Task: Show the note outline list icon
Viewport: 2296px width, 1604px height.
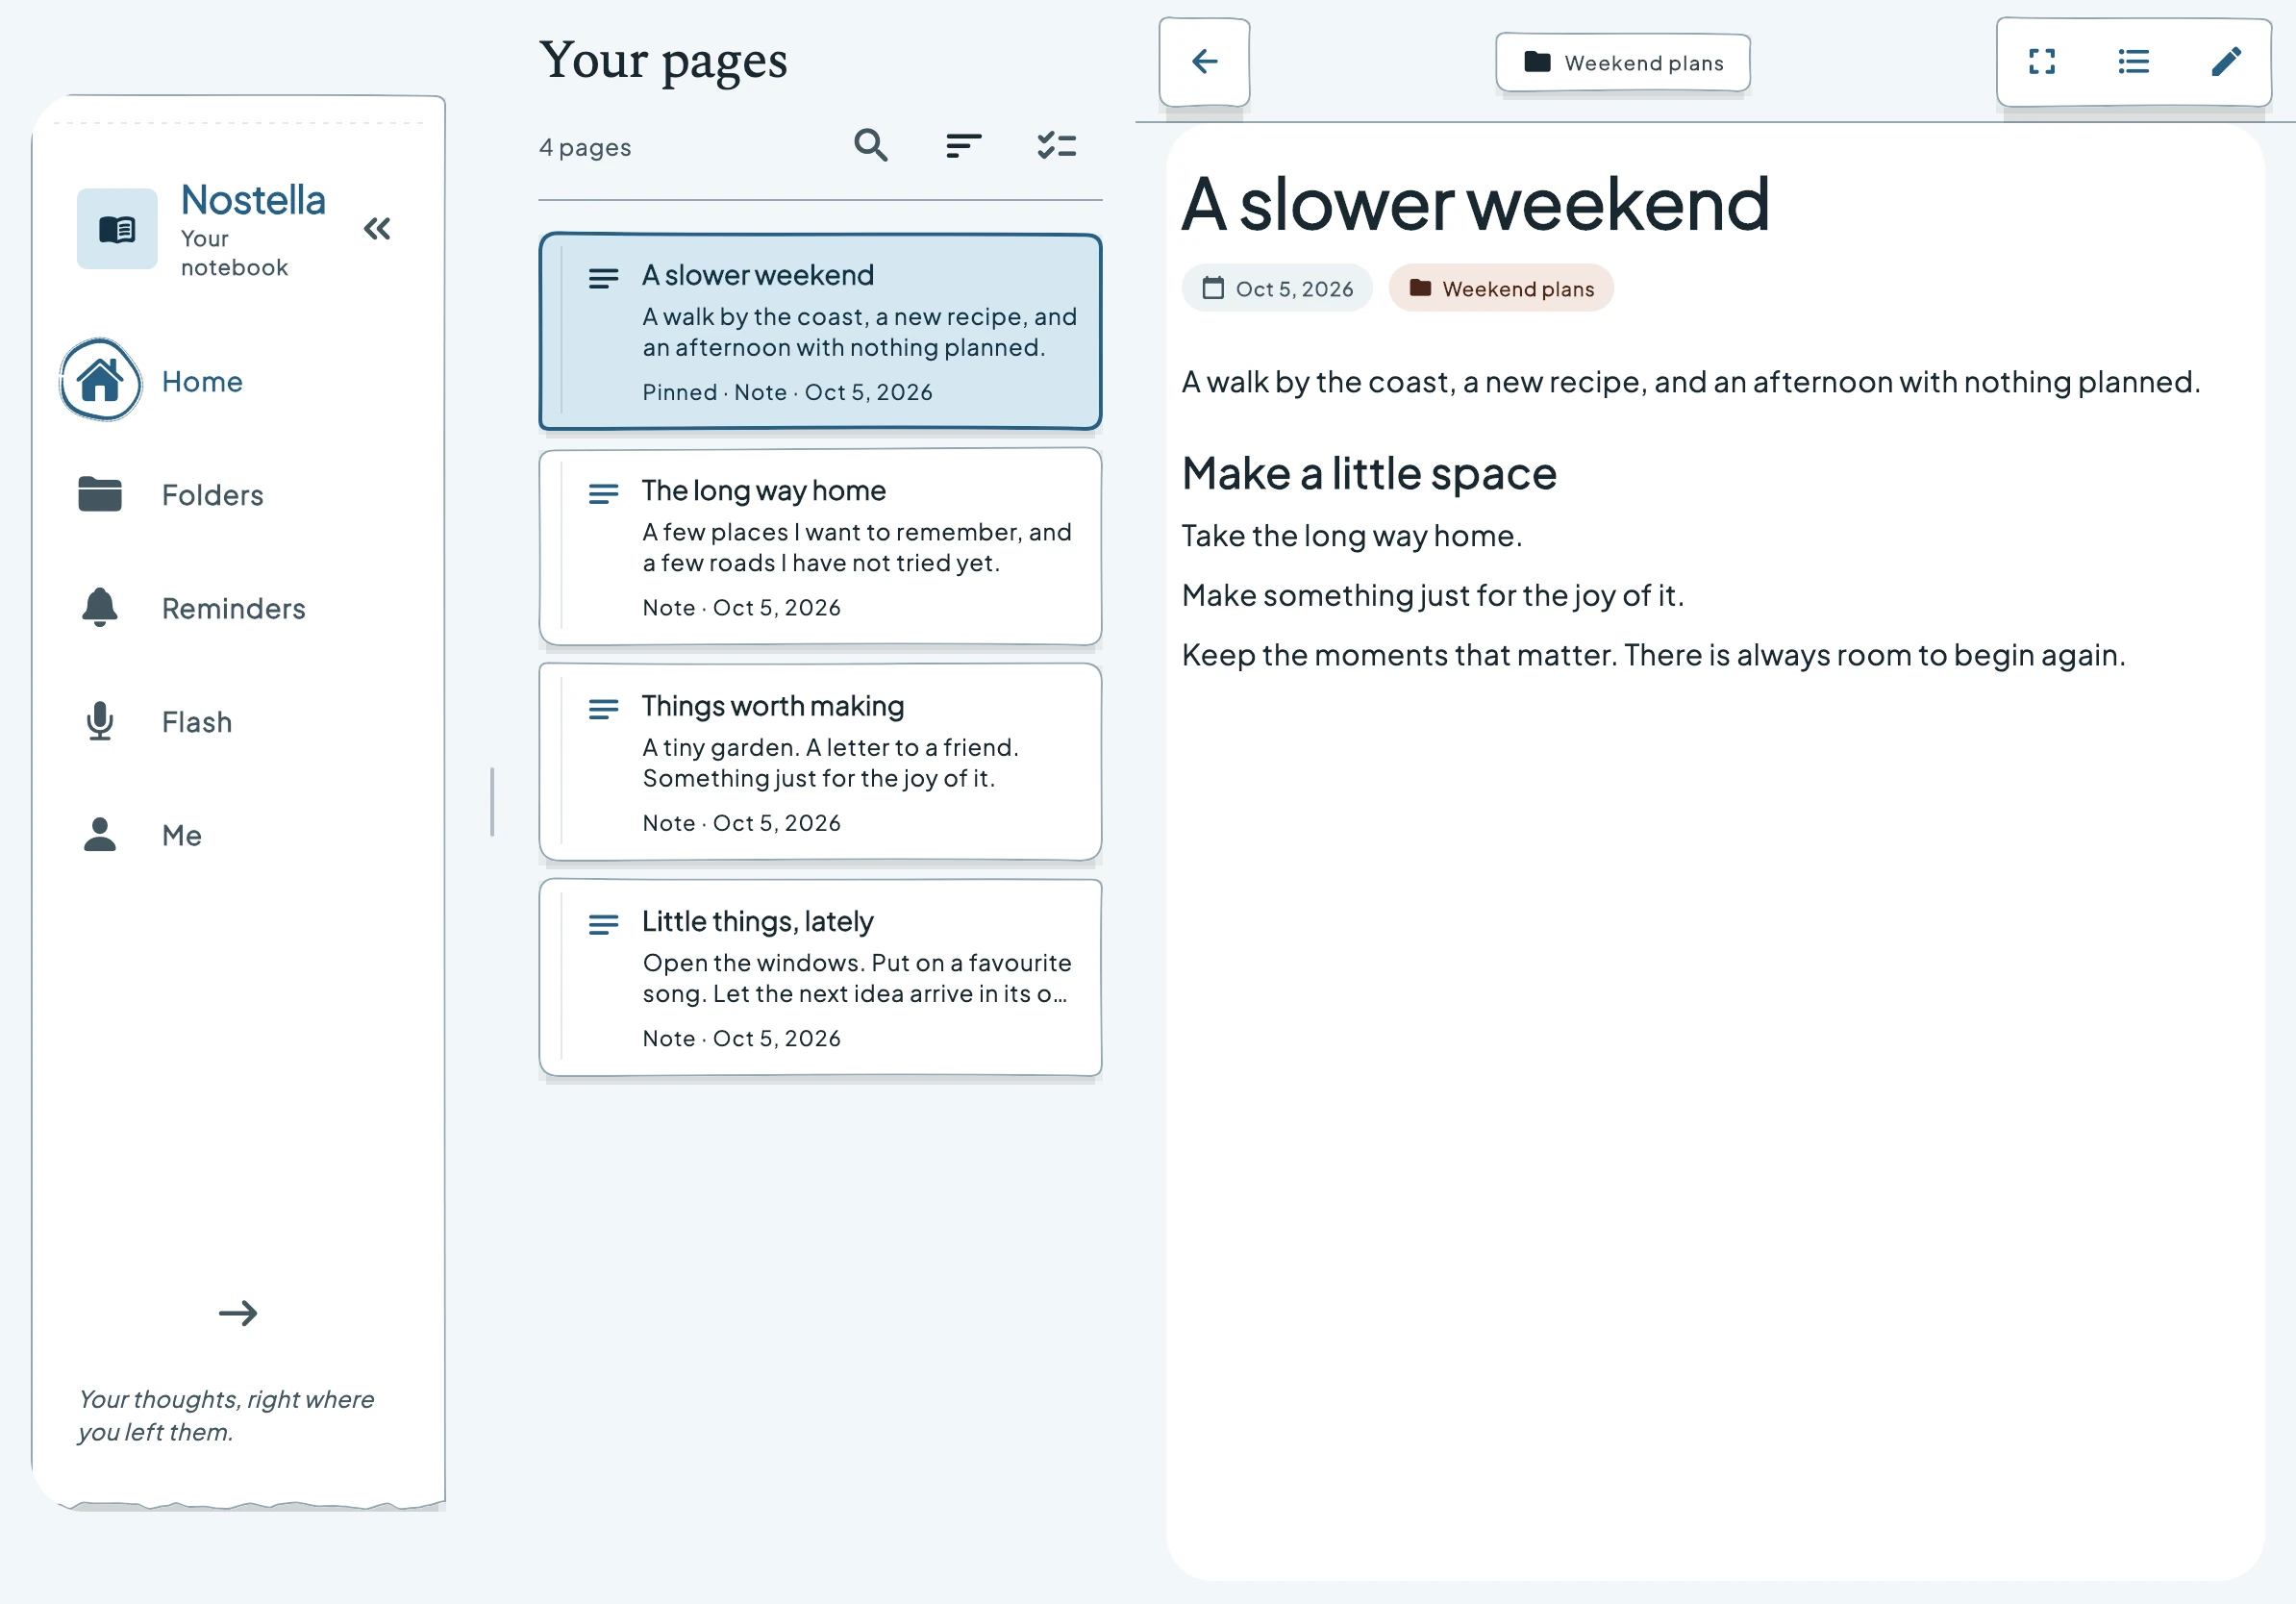Action: (x=2133, y=62)
